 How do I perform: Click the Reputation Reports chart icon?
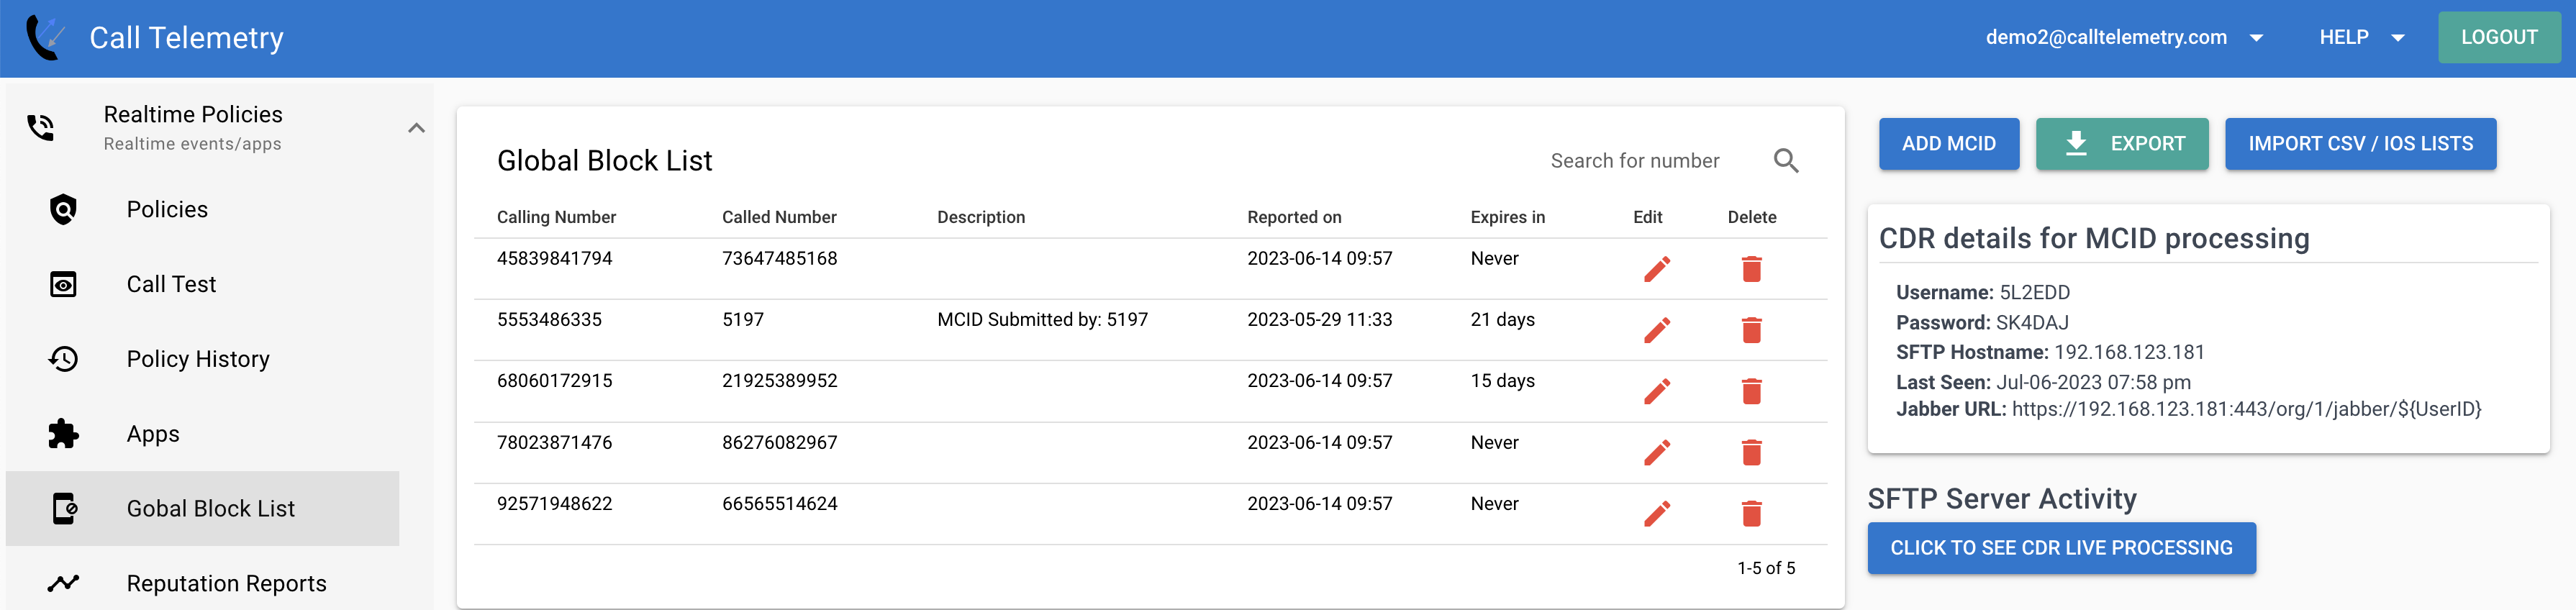[x=63, y=583]
